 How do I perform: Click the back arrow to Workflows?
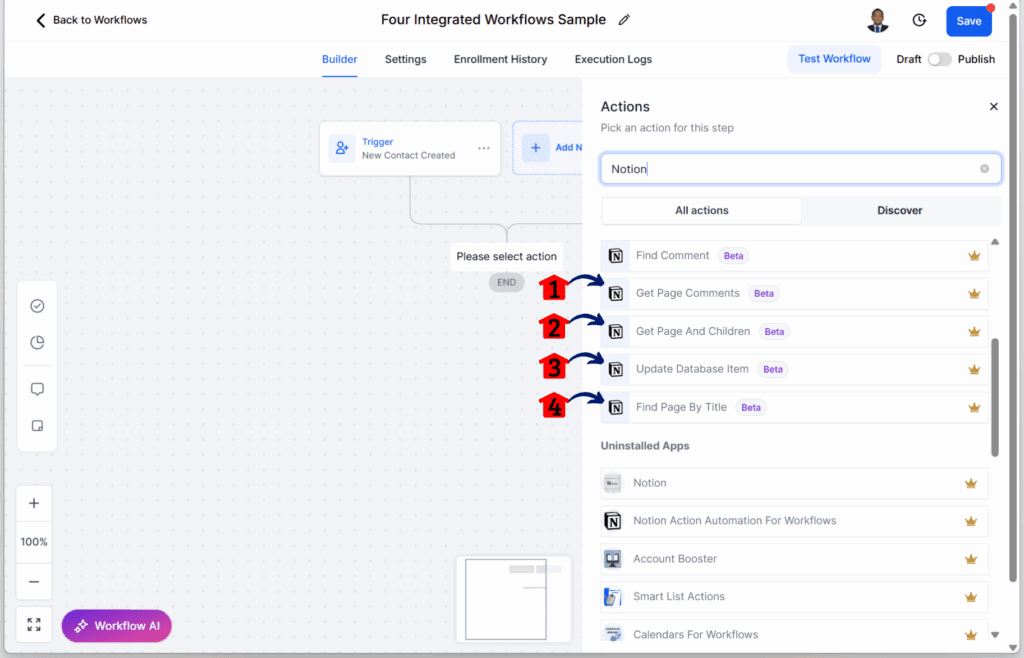[40, 20]
